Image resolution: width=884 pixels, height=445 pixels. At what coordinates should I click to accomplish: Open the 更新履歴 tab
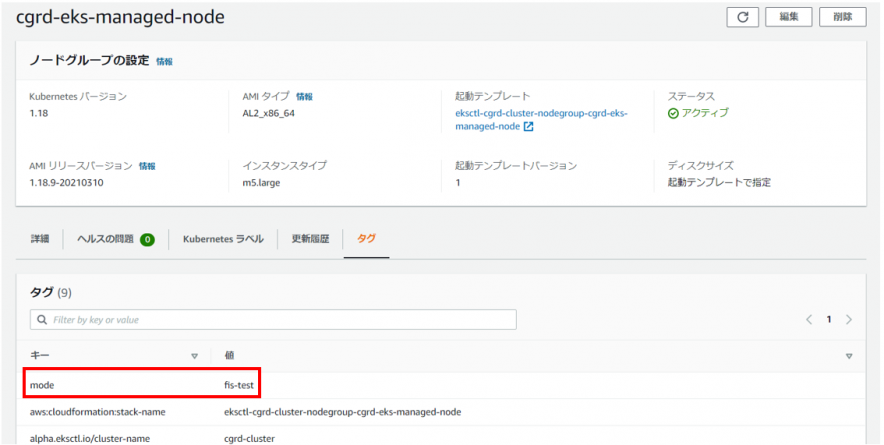310,240
